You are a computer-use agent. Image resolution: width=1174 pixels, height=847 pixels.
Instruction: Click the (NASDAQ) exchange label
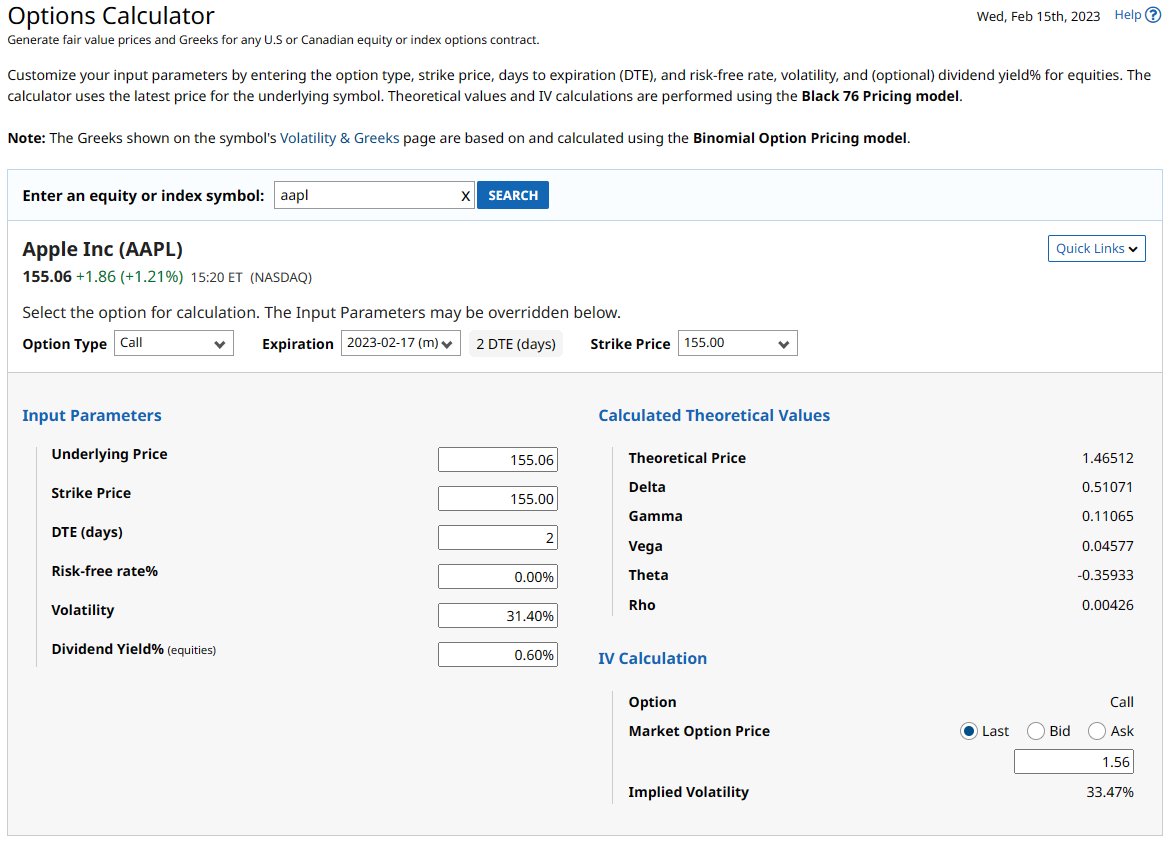(x=281, y=278)
